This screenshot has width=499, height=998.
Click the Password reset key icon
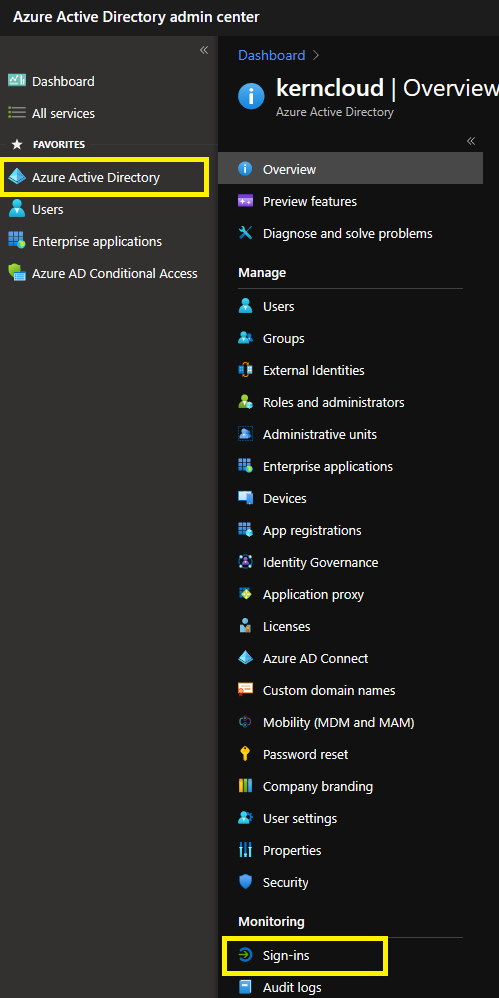click(x=245, y=754)
